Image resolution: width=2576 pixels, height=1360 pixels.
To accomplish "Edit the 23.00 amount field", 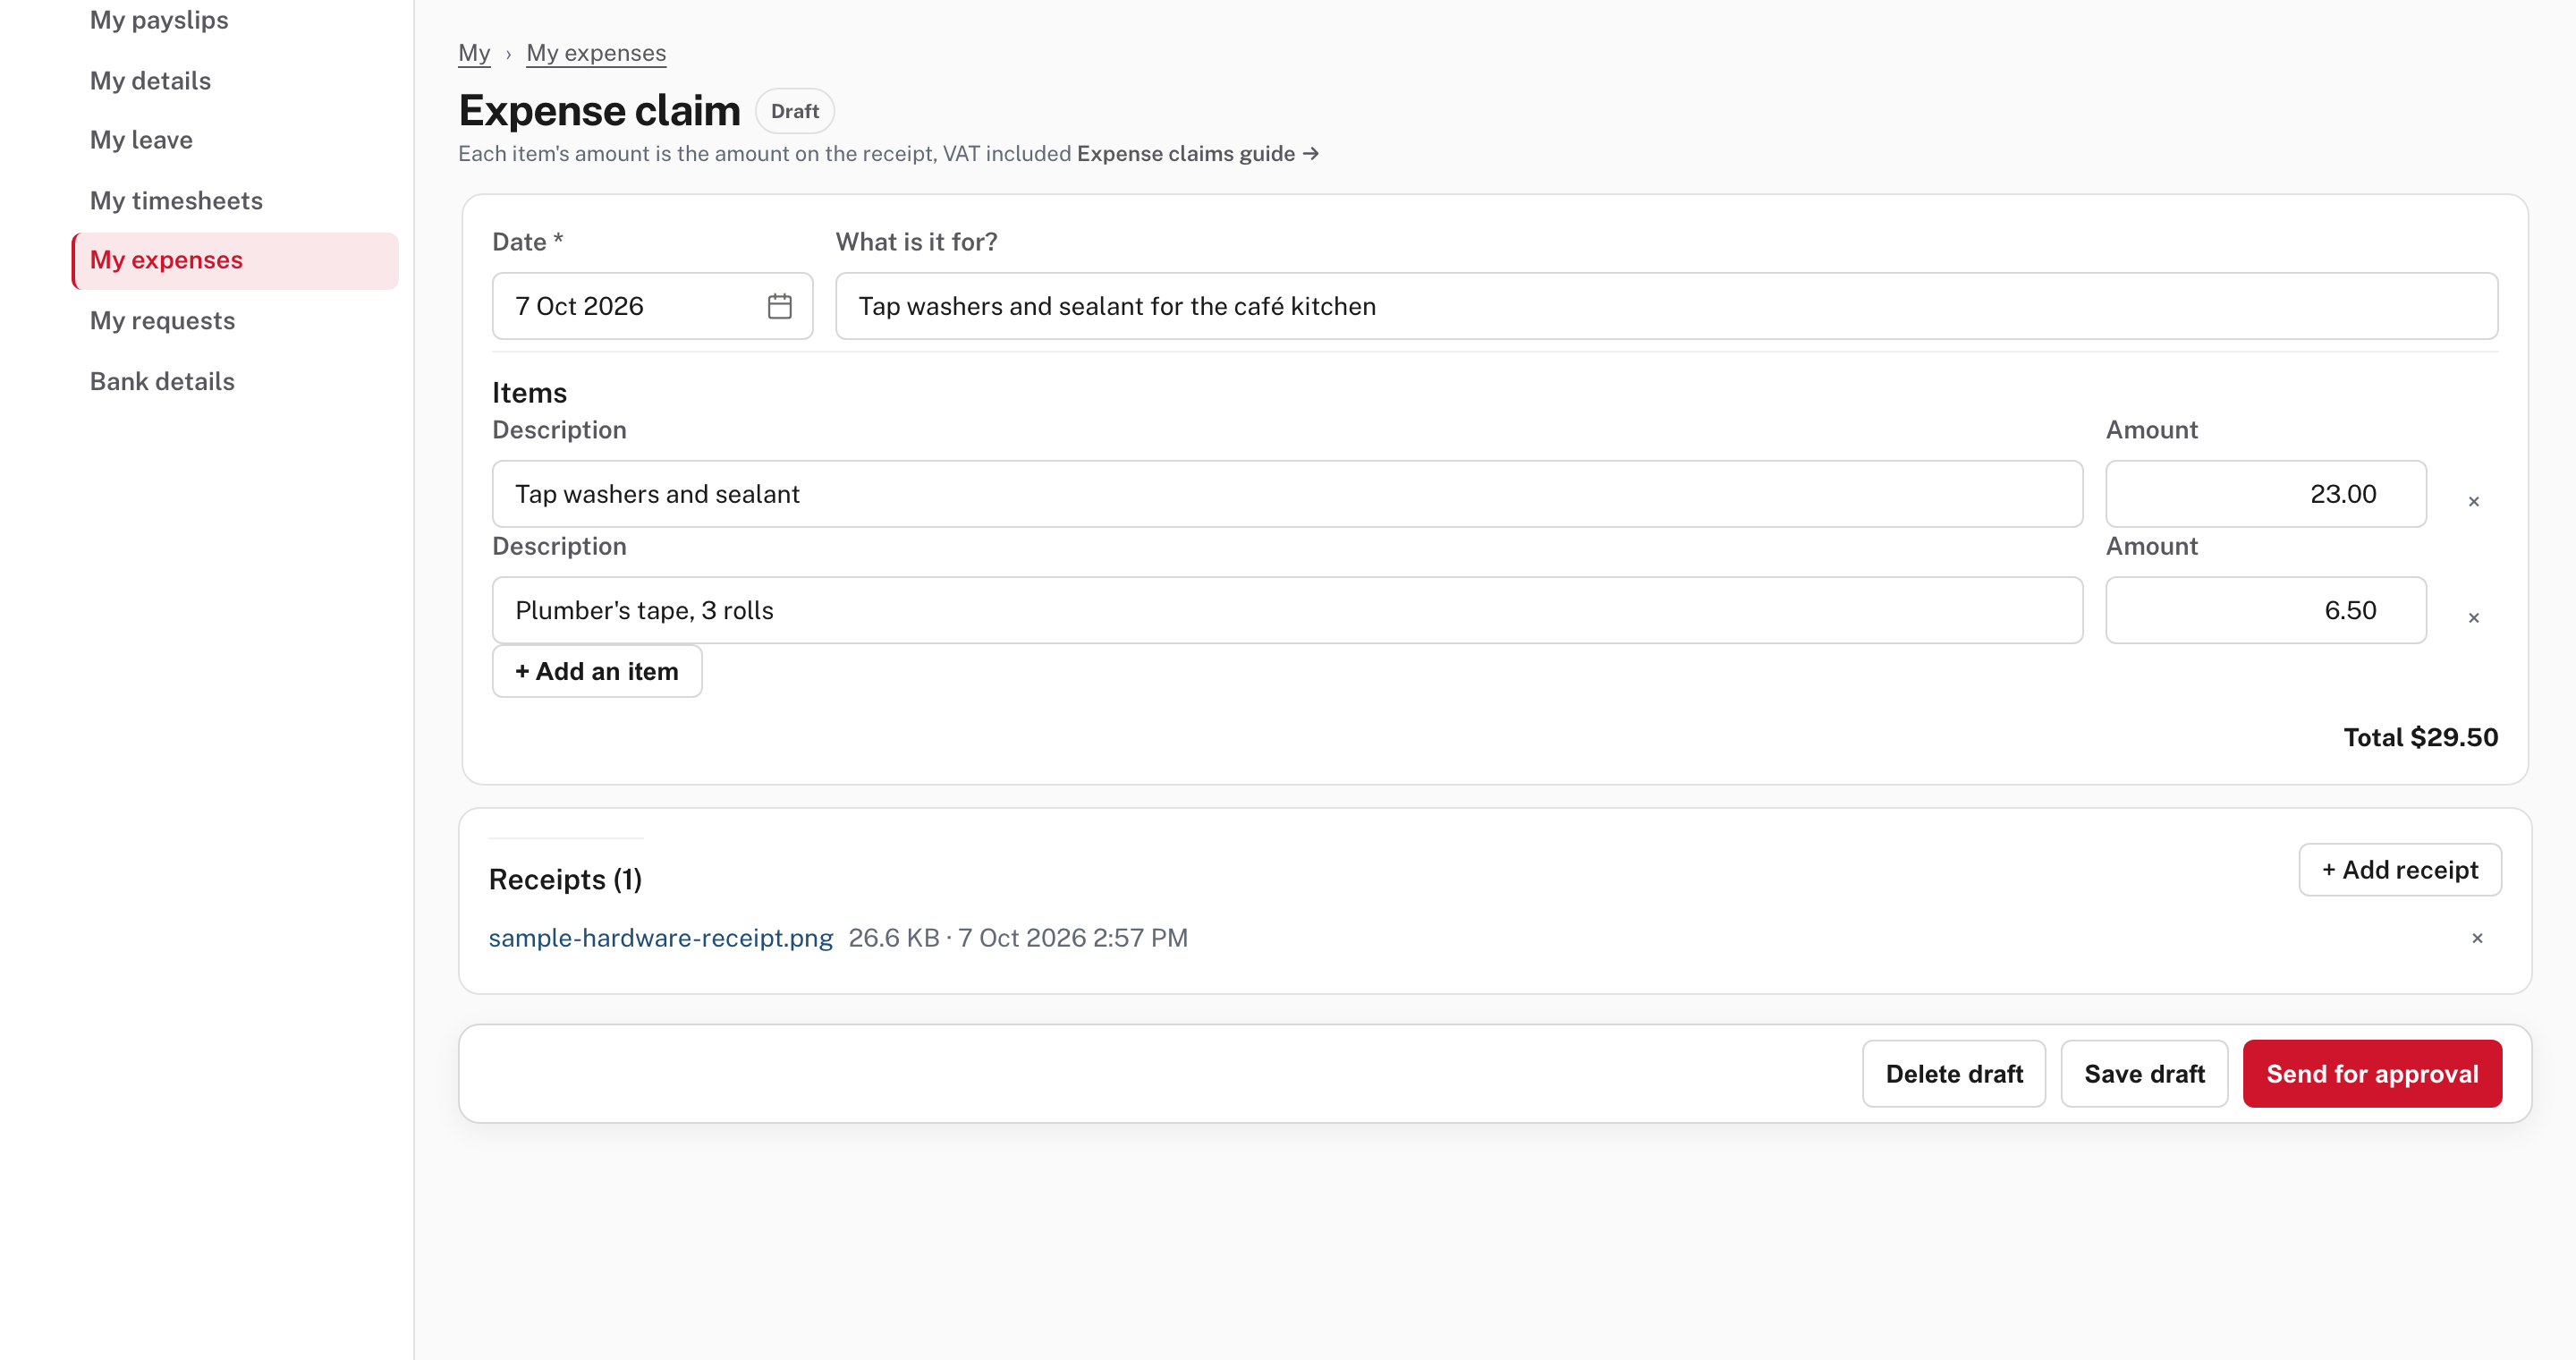I will click(x=2265, y=494).
